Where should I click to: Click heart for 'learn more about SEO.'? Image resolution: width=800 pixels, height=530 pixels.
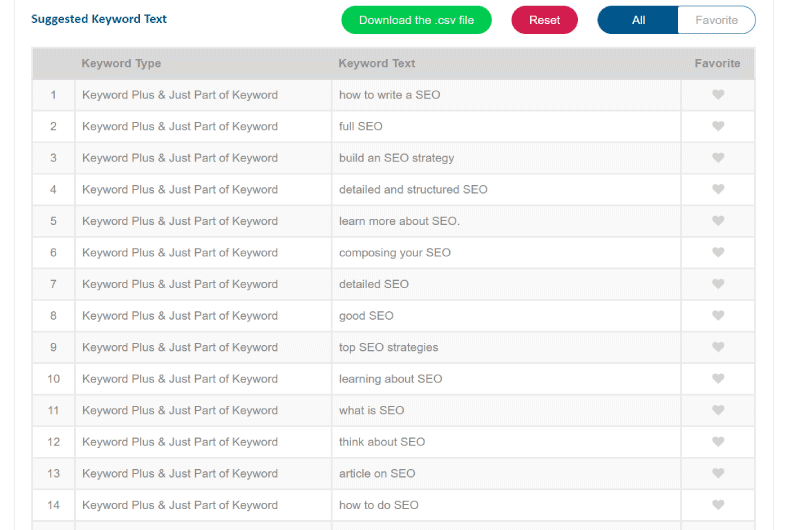pyautogui.click(x=718, y=221)
